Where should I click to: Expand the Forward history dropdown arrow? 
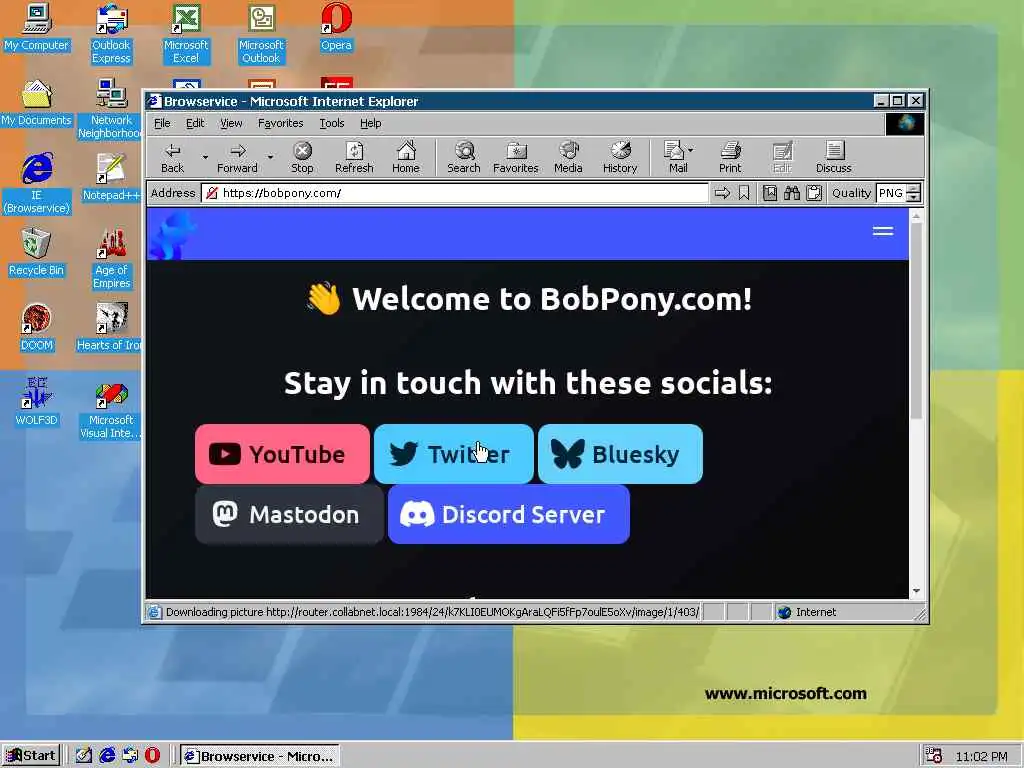pyautogui.click(x=270, y=157)
